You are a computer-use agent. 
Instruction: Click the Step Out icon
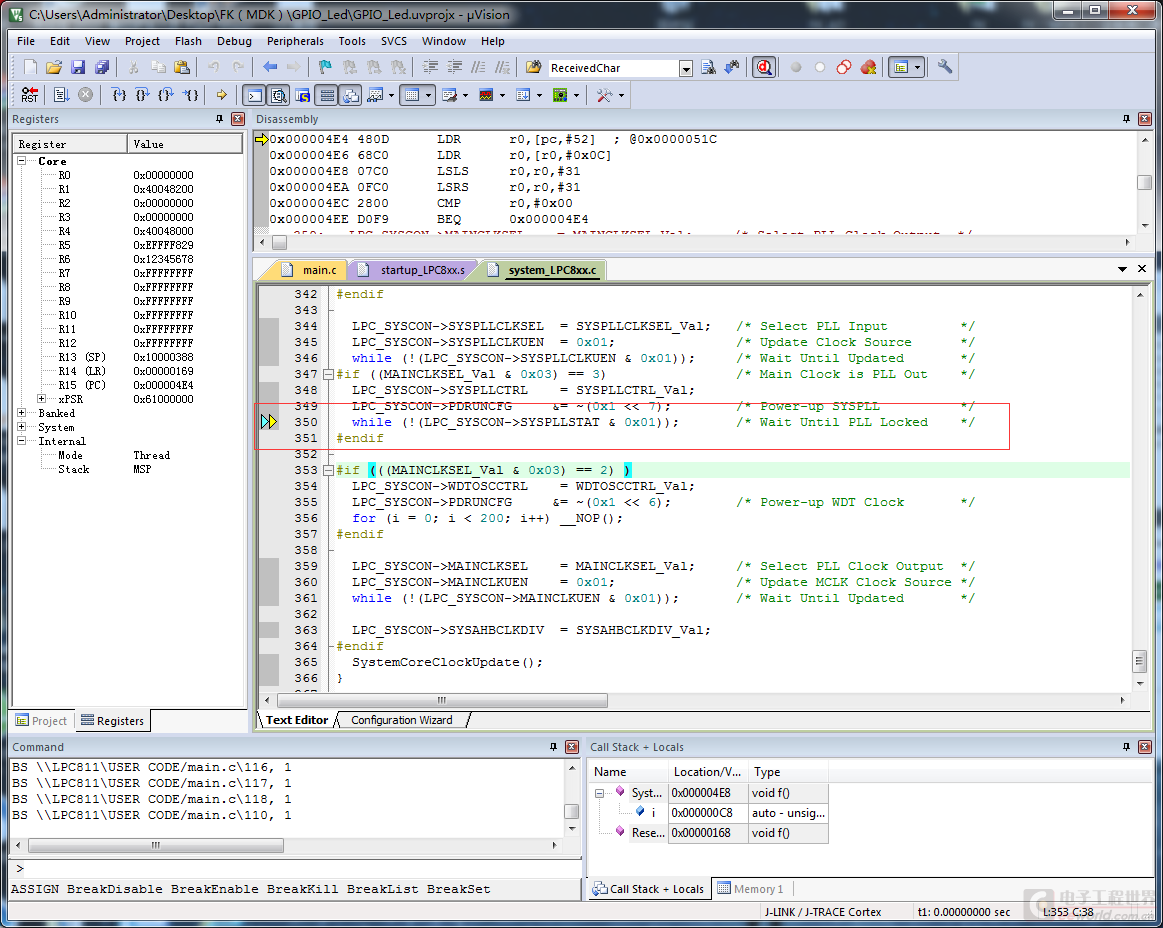click(166, 95)
